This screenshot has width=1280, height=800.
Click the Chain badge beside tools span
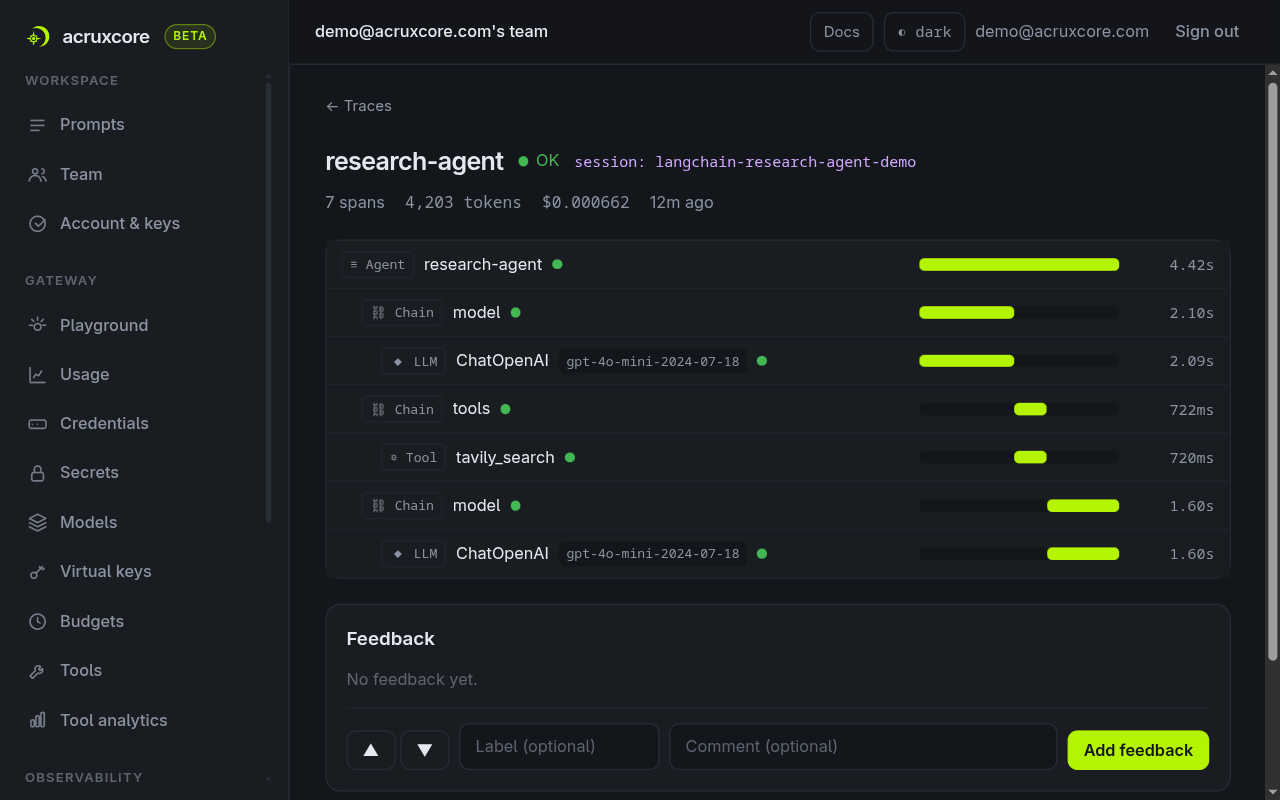tap(402, 409)
